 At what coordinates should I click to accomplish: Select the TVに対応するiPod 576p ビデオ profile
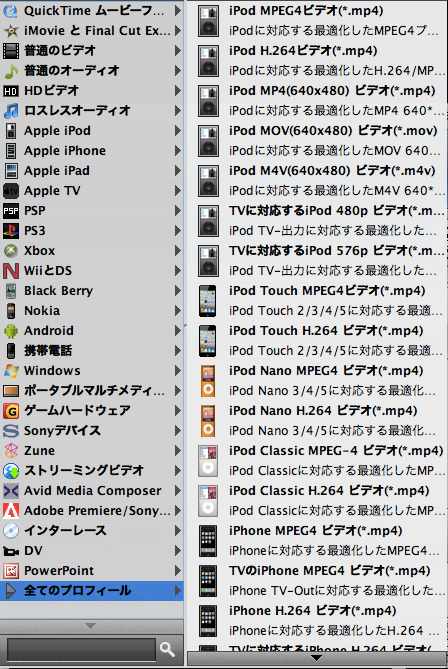[318, 261]
